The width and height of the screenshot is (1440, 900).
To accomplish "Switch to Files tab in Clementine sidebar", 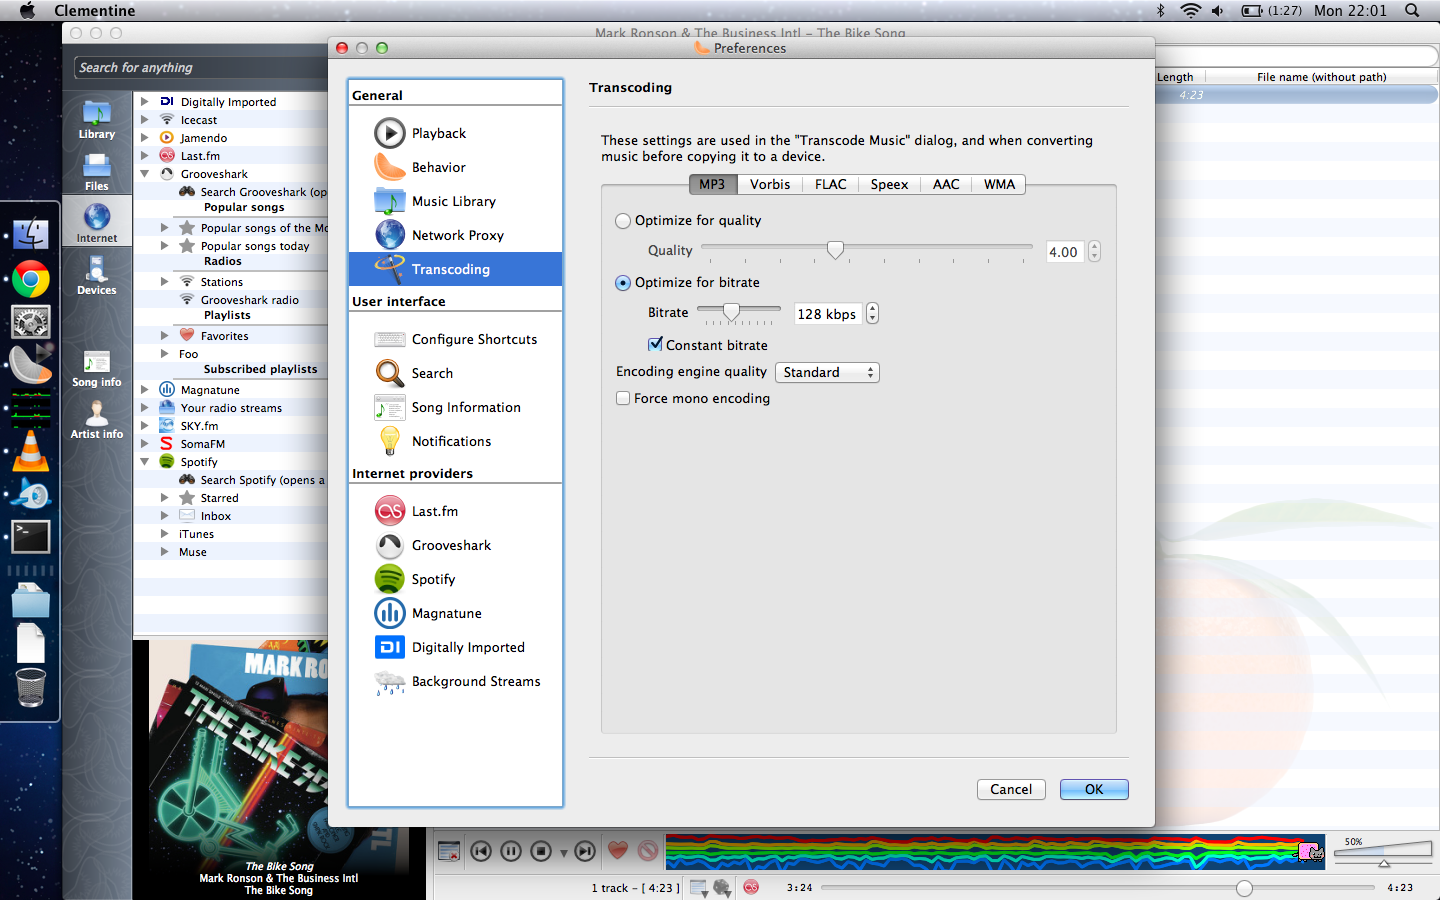I will click(x=97, y=172).
